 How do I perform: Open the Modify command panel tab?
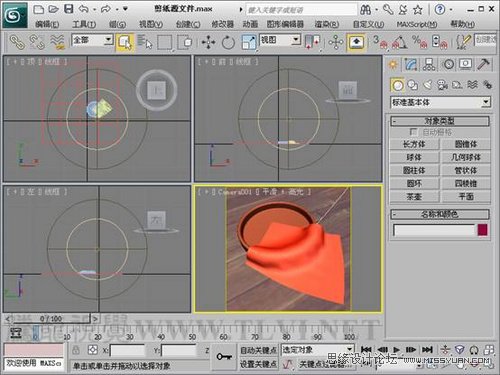411,64
